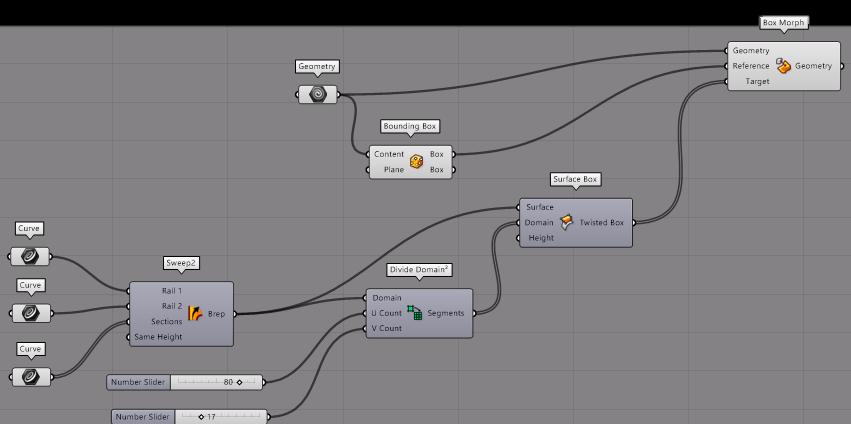Click the U Count input
The height and width of the screenshot is (424, 851).
tap(386, 313)
